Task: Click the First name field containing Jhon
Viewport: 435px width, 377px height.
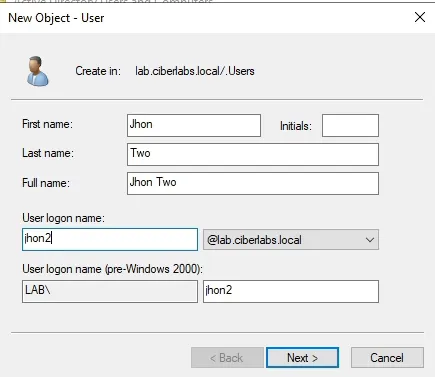Action: (x=194, y=125)
